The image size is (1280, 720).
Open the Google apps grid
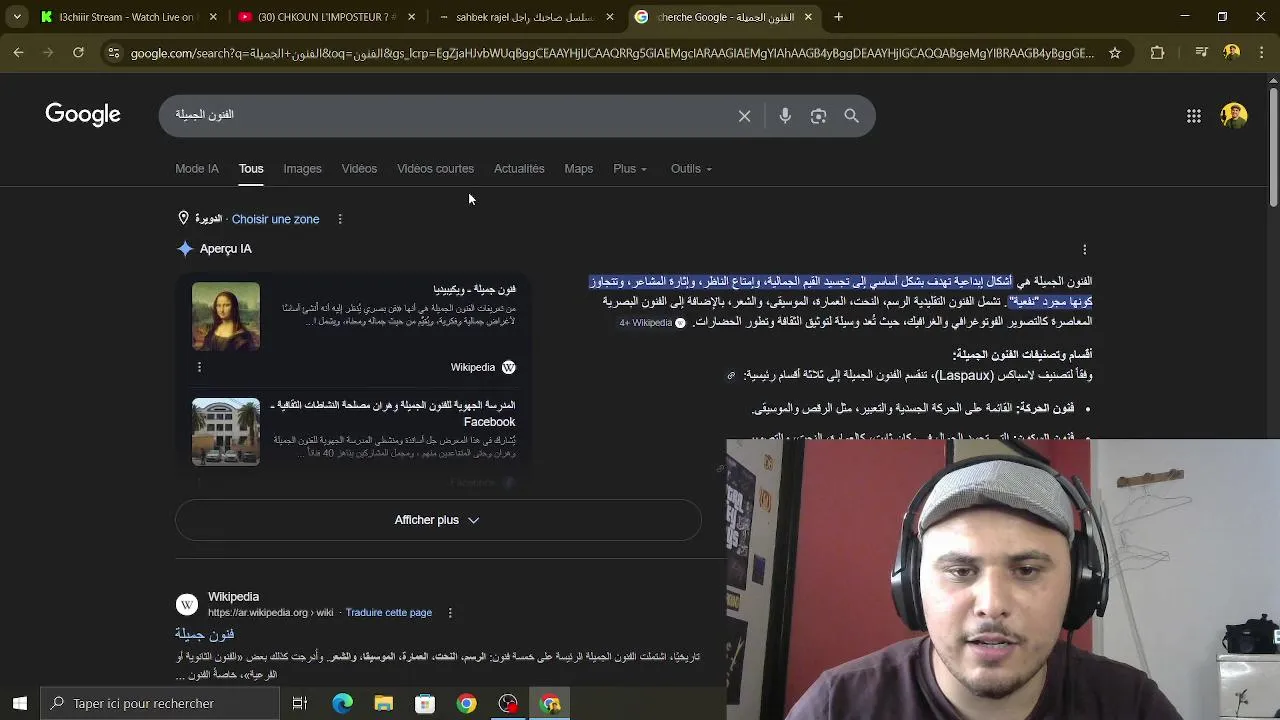tap(1194, 116)
